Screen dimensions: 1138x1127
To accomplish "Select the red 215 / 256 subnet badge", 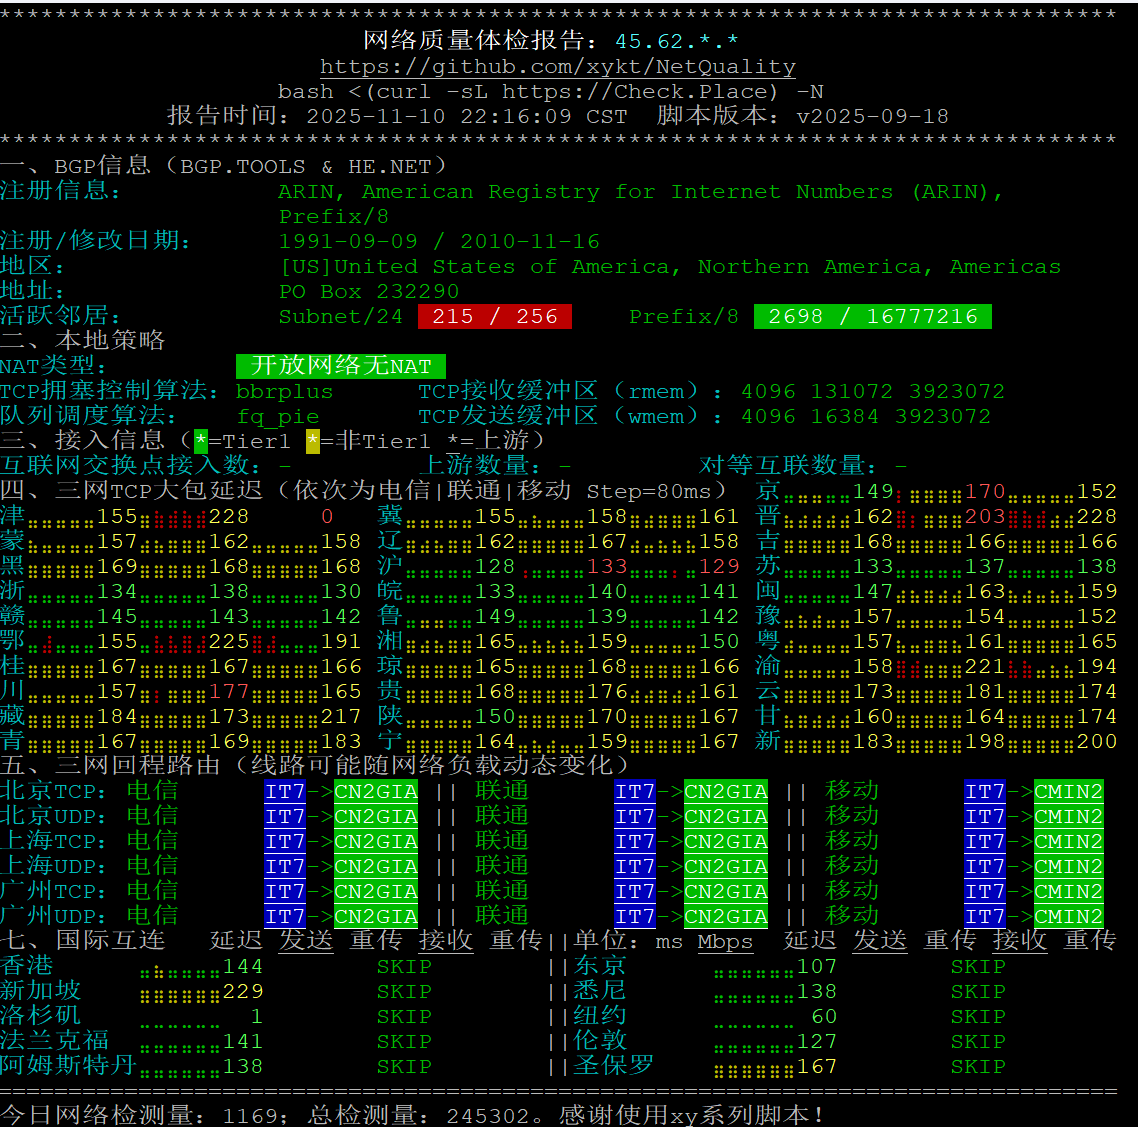I will coord(495,317).
